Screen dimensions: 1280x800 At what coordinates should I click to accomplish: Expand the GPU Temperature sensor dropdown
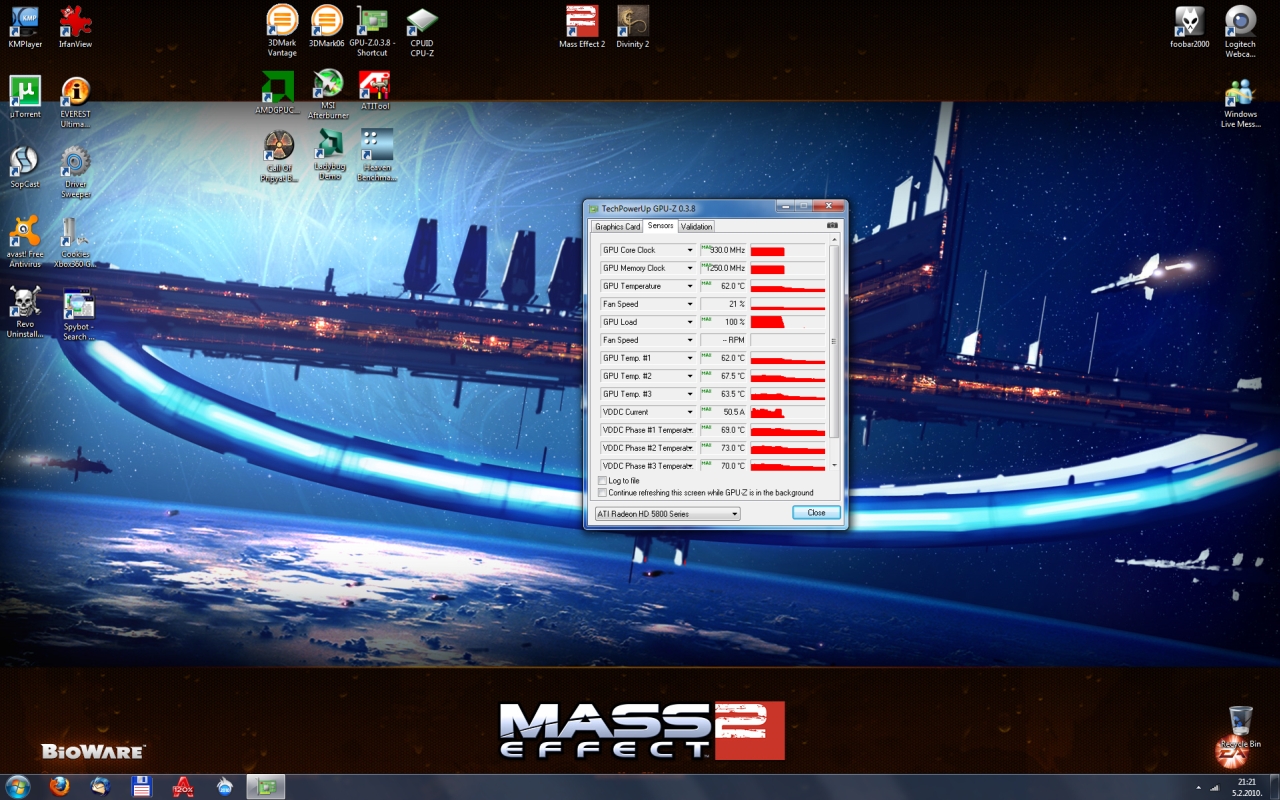click(x=689, y=286)
